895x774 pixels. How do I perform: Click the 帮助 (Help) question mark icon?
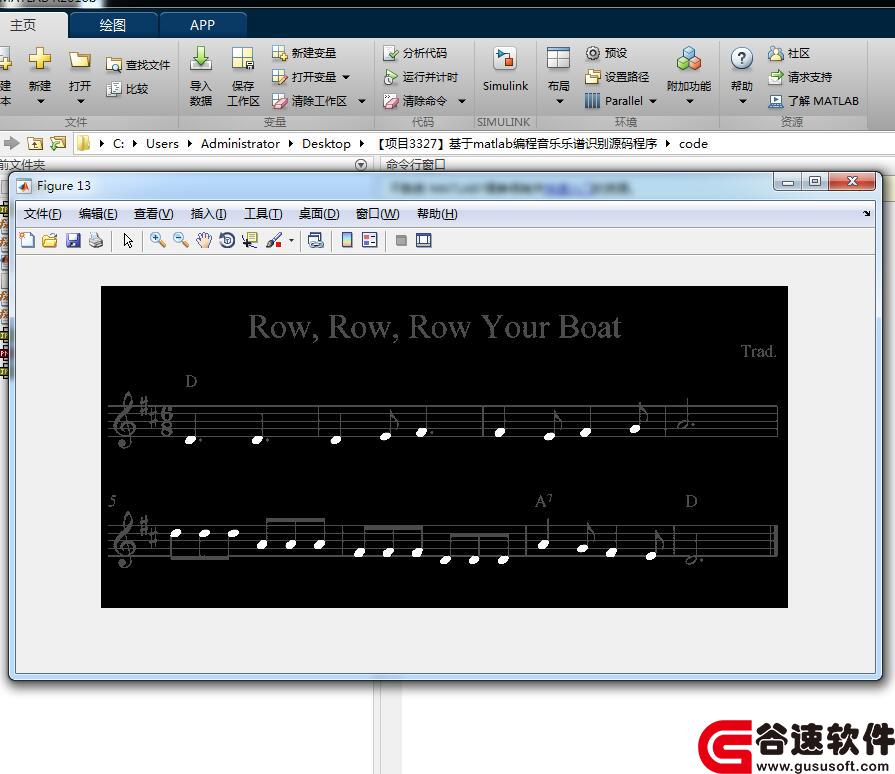[x=741, y=58]
